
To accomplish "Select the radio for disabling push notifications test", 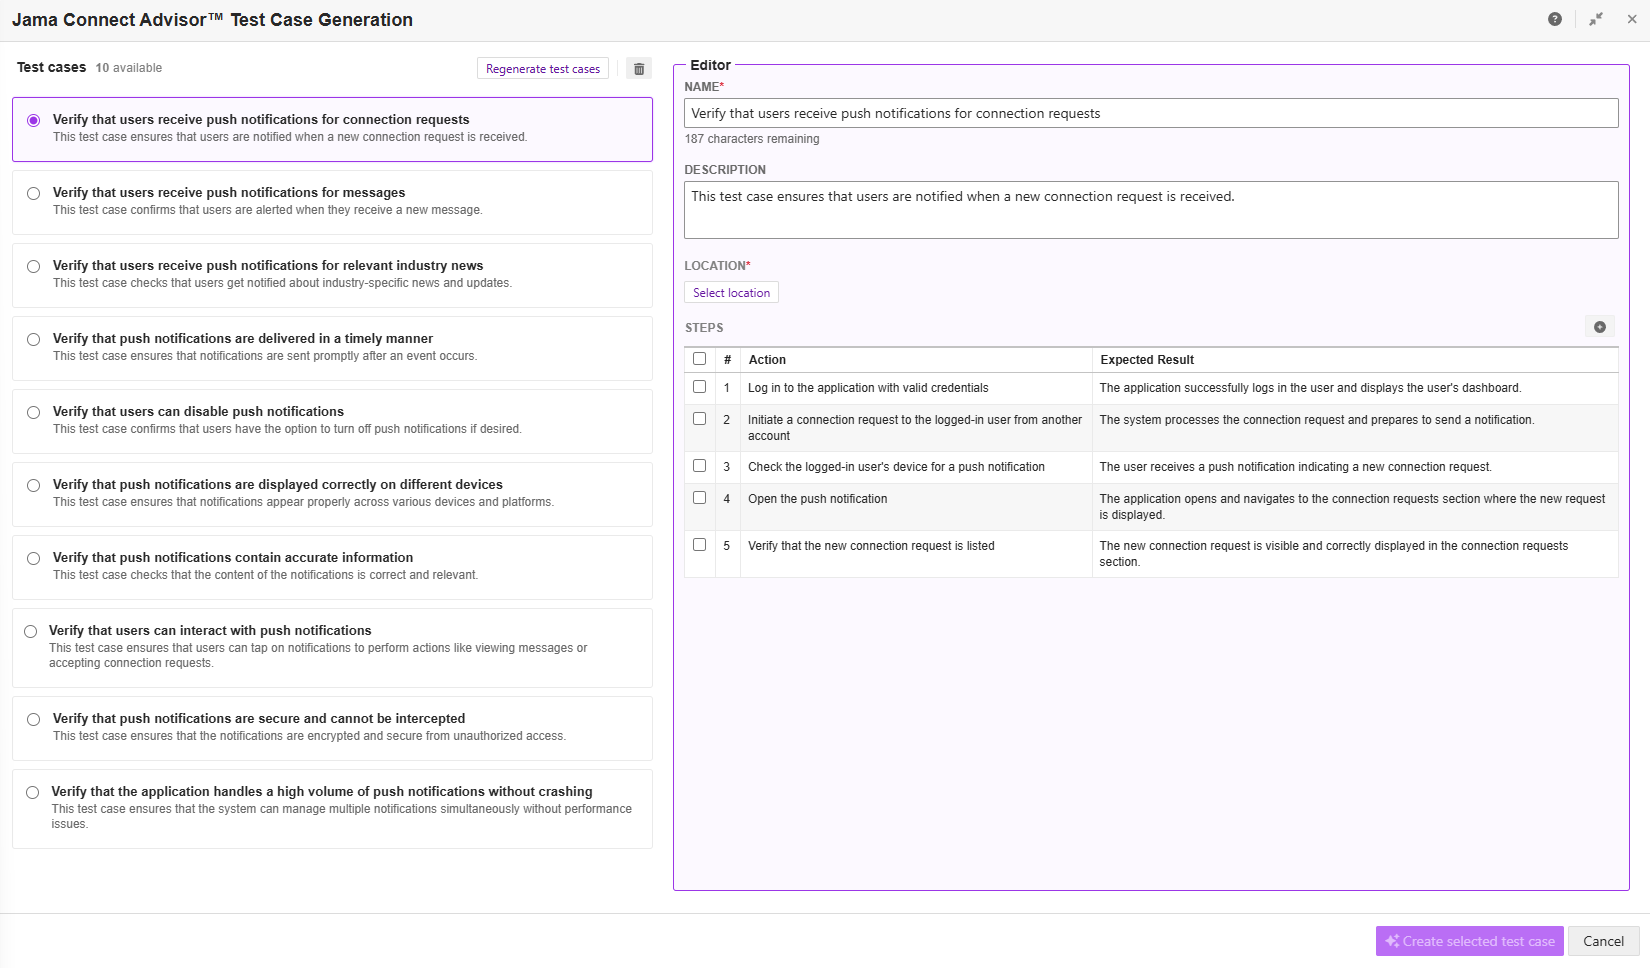I will (x=33, y=412).
